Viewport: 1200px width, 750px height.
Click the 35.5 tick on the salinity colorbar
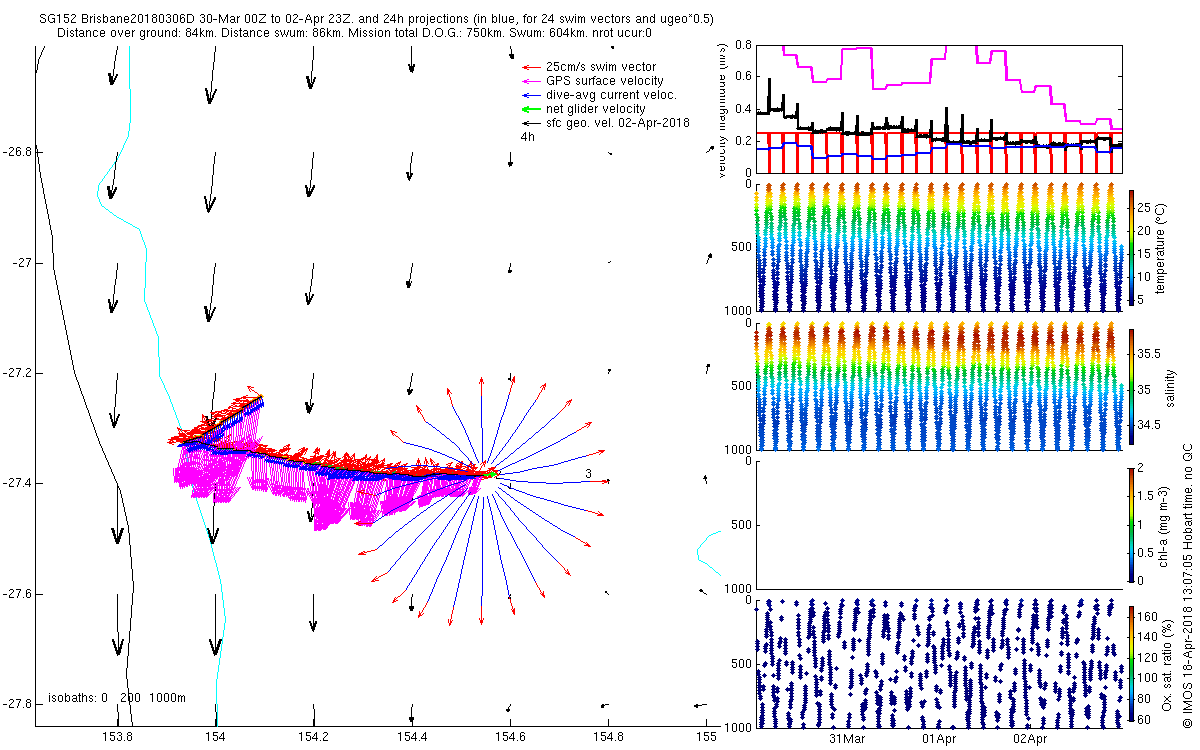(1150, 354)
